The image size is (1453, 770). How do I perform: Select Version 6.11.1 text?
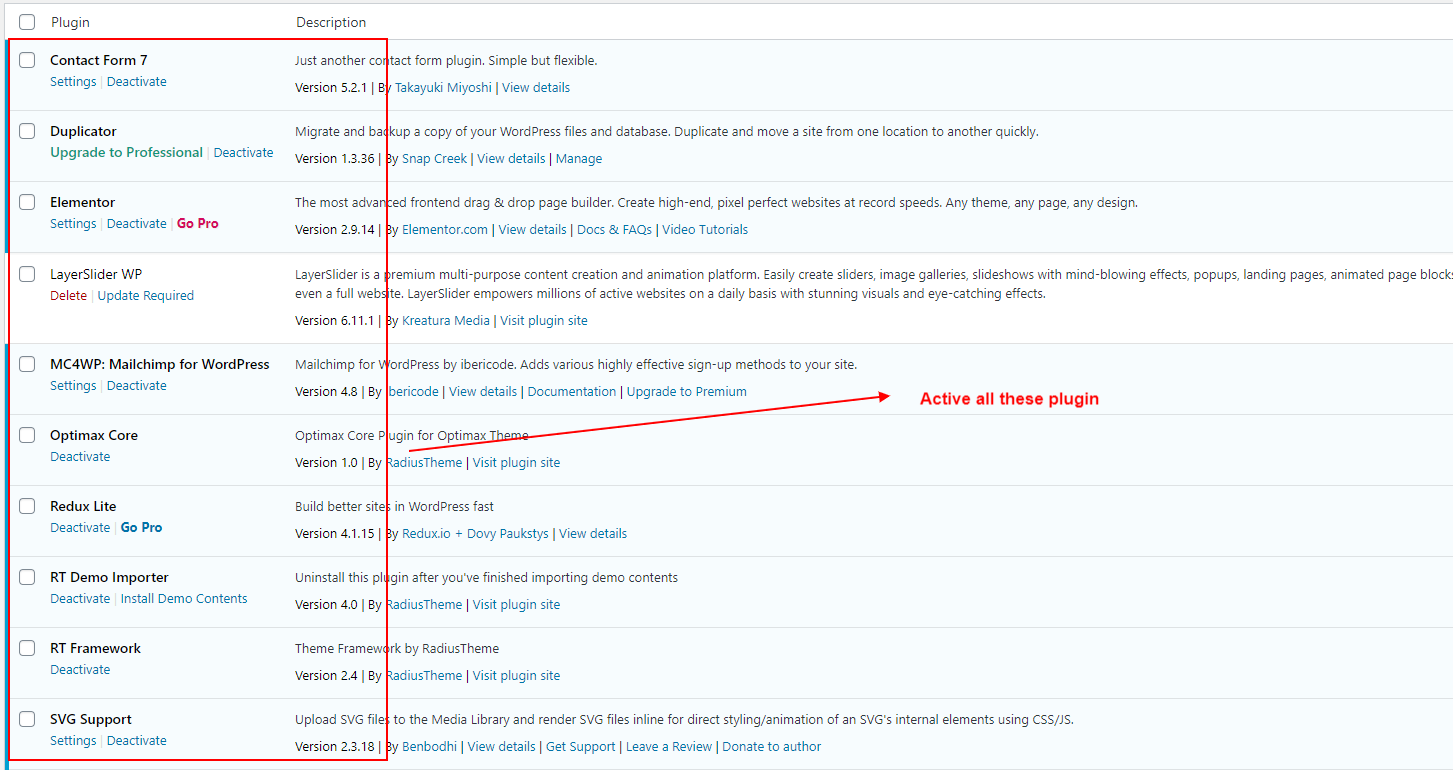coord(334,321)
